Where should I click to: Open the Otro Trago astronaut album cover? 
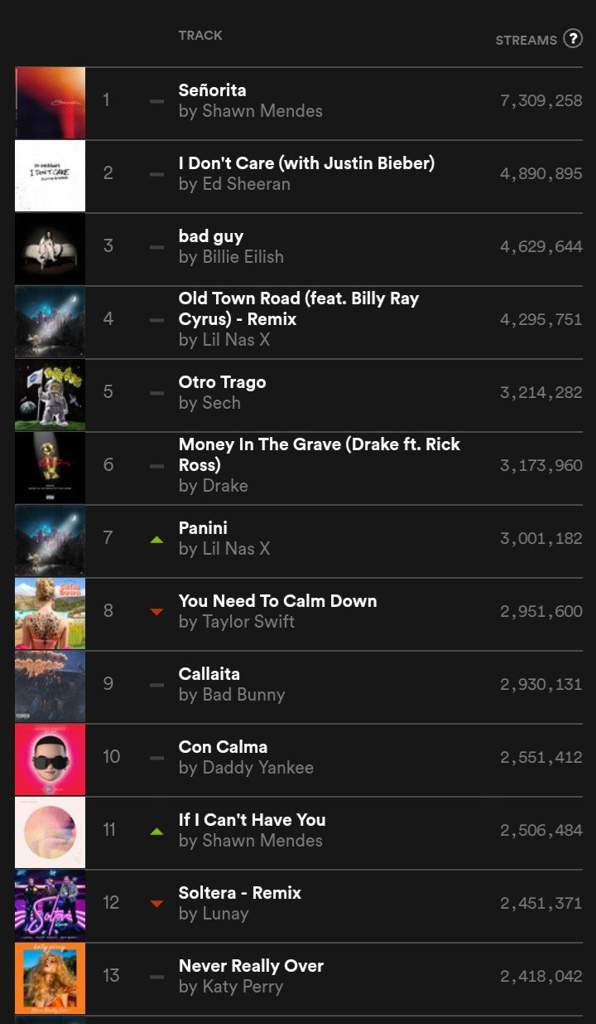pos(50,394)
